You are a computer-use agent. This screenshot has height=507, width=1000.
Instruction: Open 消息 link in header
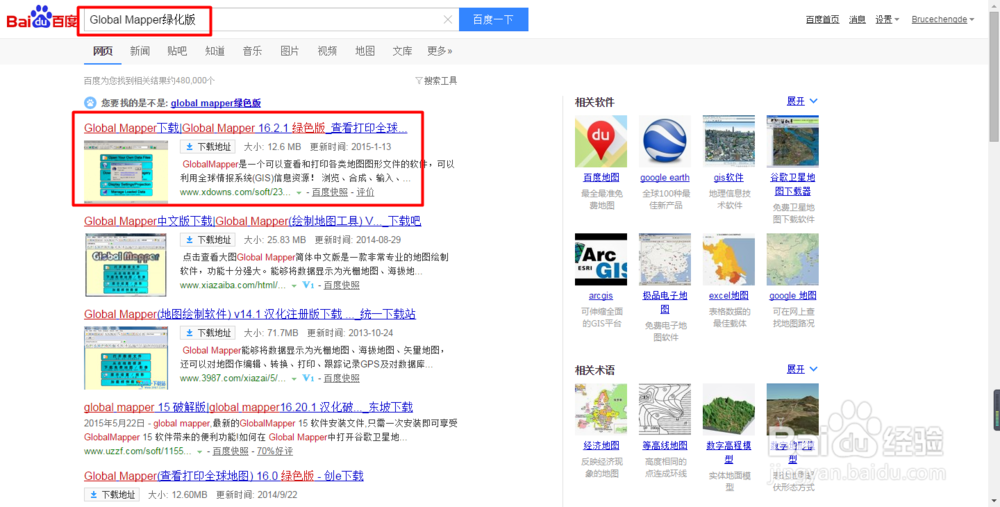pyautogui.click(x=857, y=20)
